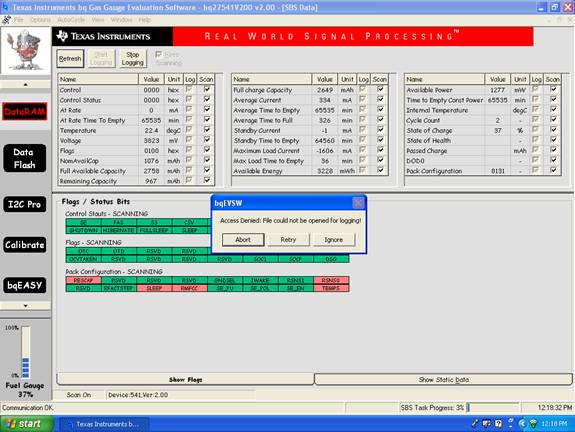Toggle the Keep Scanning checkbox
Screen dimensions: 575x432
(x=158, y=55)
